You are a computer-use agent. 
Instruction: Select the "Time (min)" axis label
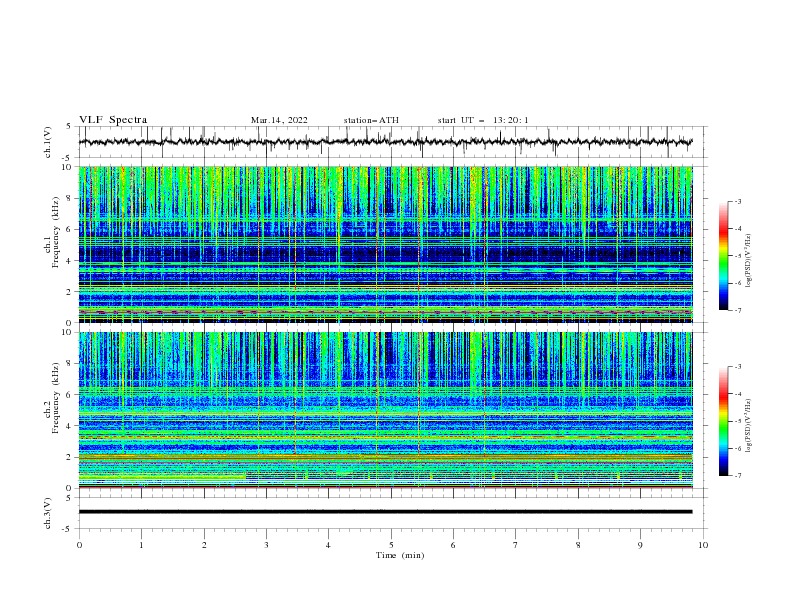point(400,555)
